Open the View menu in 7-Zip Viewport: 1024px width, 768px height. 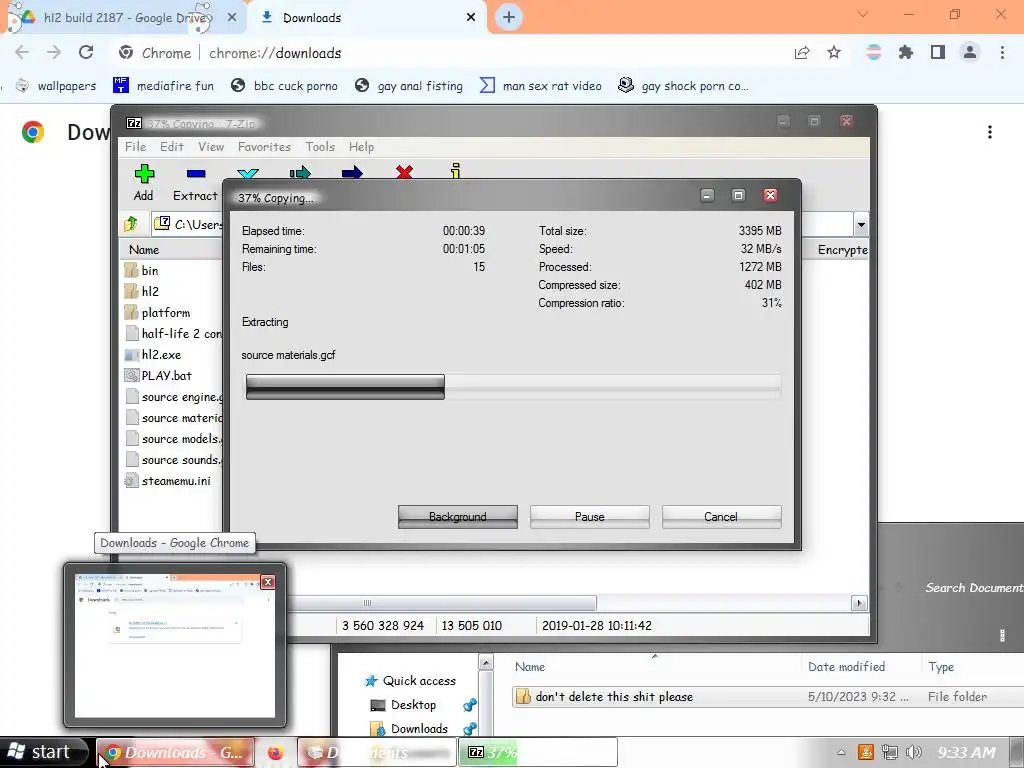[211, 147]
